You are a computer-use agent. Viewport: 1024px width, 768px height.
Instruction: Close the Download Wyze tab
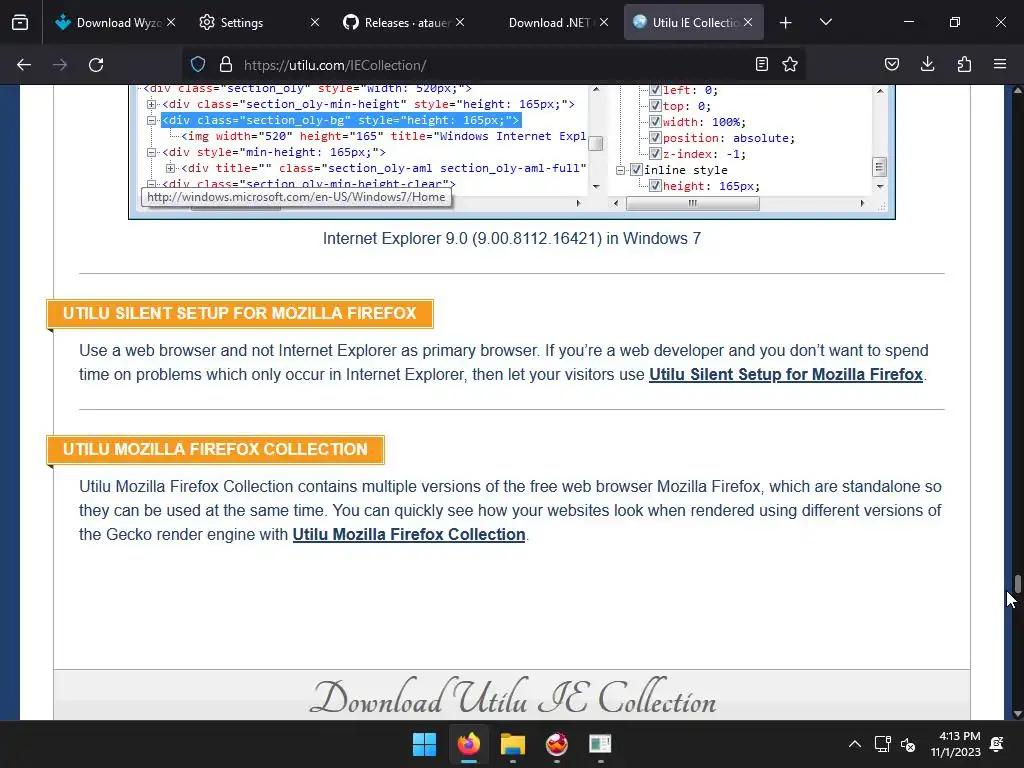coord(171,22)
